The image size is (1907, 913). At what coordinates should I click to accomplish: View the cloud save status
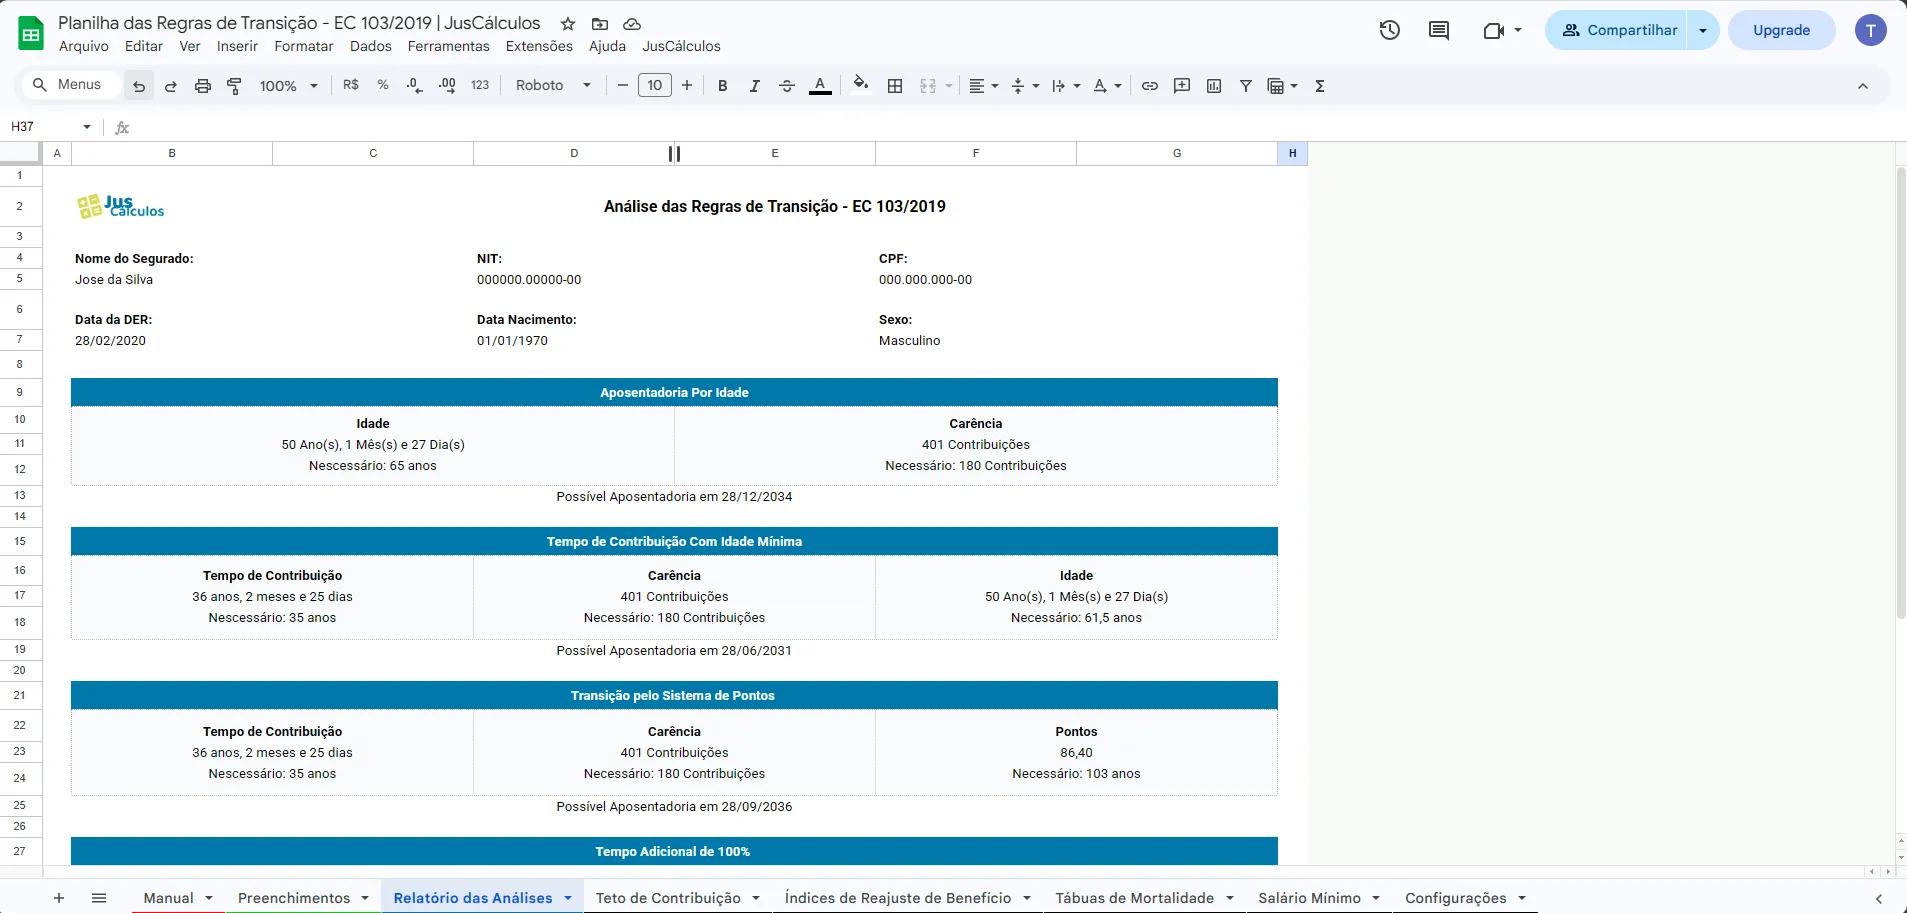632,23
